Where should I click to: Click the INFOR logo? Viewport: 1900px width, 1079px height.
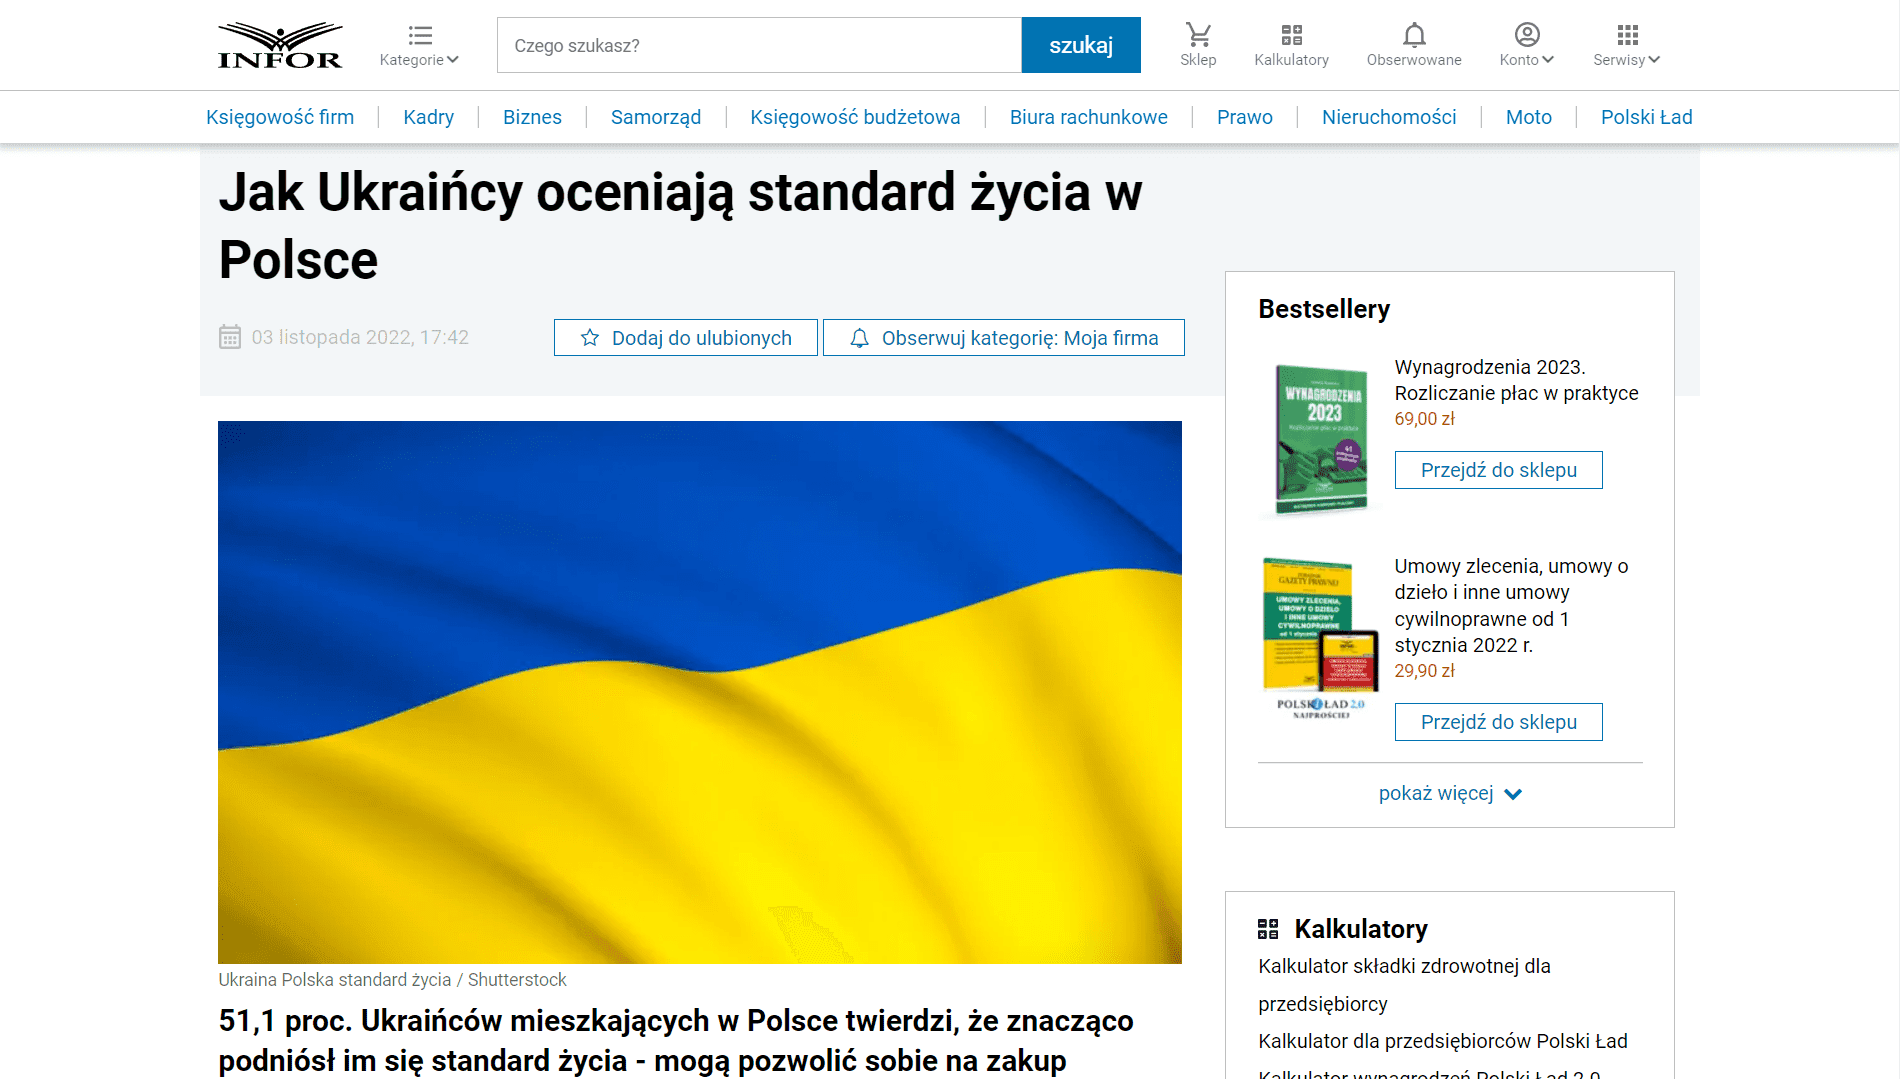coord(280,45)
